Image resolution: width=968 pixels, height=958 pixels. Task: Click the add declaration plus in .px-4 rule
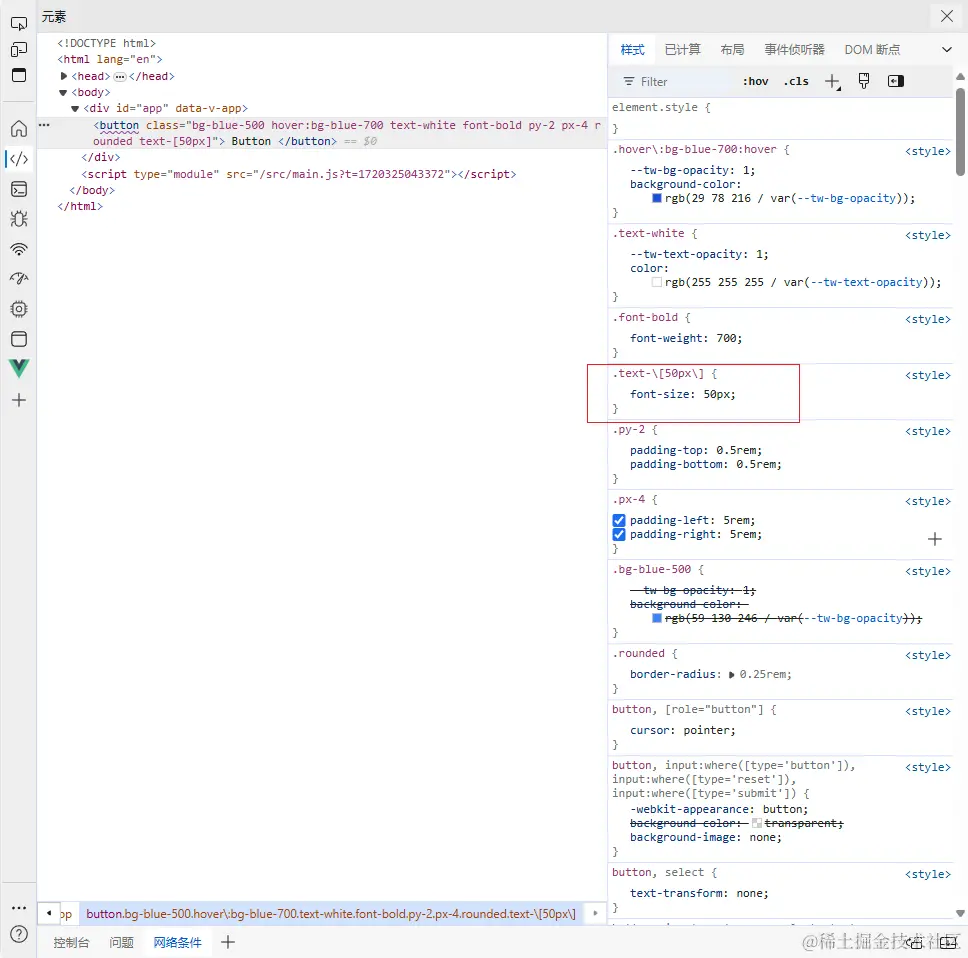[935, 539]
